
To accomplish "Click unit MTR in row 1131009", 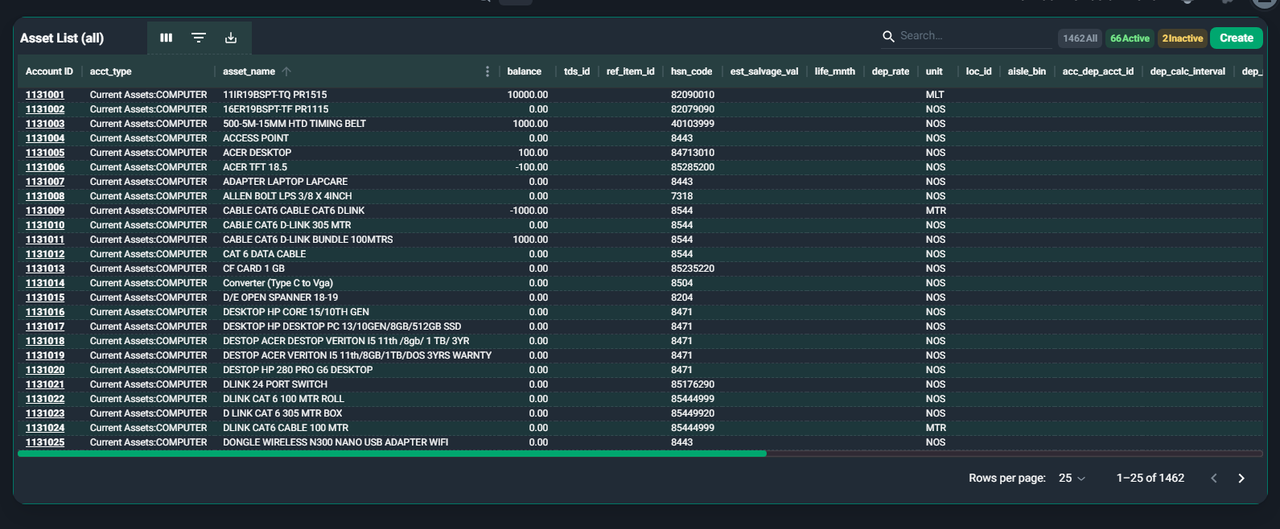I will click(936, 210).
